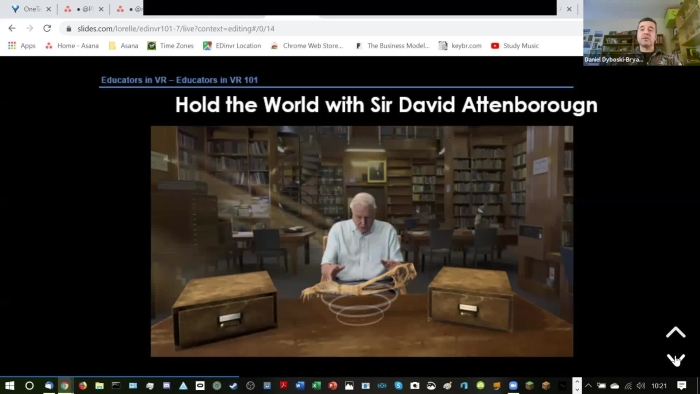Go to previous slide with up arrow
Viewport: 700px width, 394px height.
click(675, 332)
